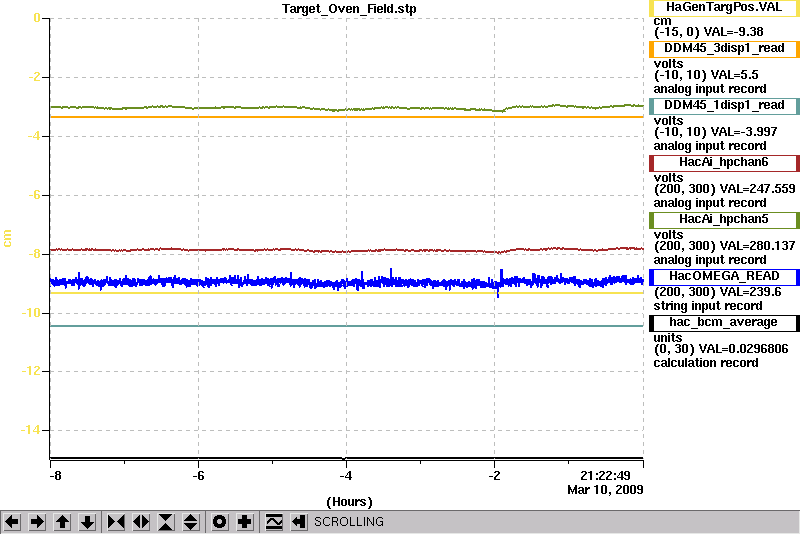
Task: Click the -8 hours x-axis tick label
Action: [55, 476]
